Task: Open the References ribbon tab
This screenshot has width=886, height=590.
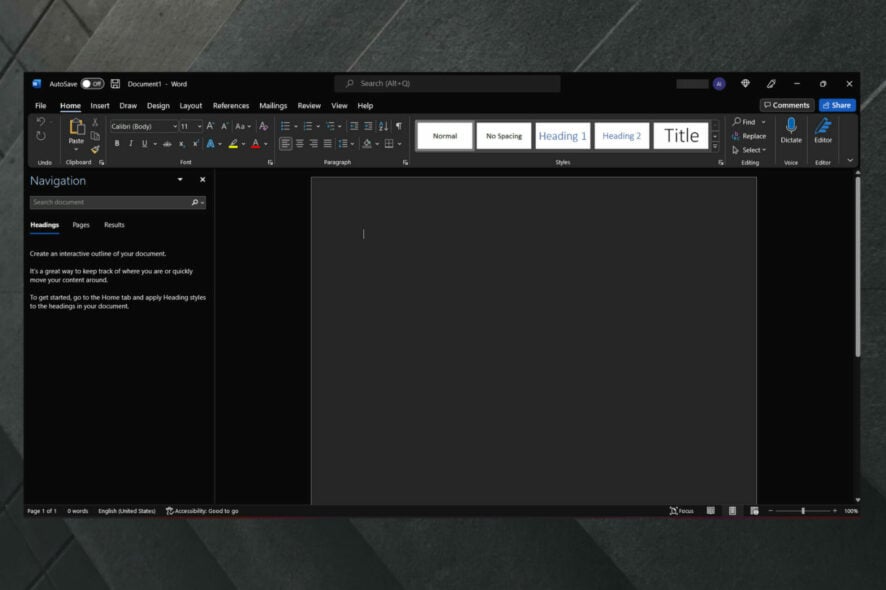Action: pos(231,106)
